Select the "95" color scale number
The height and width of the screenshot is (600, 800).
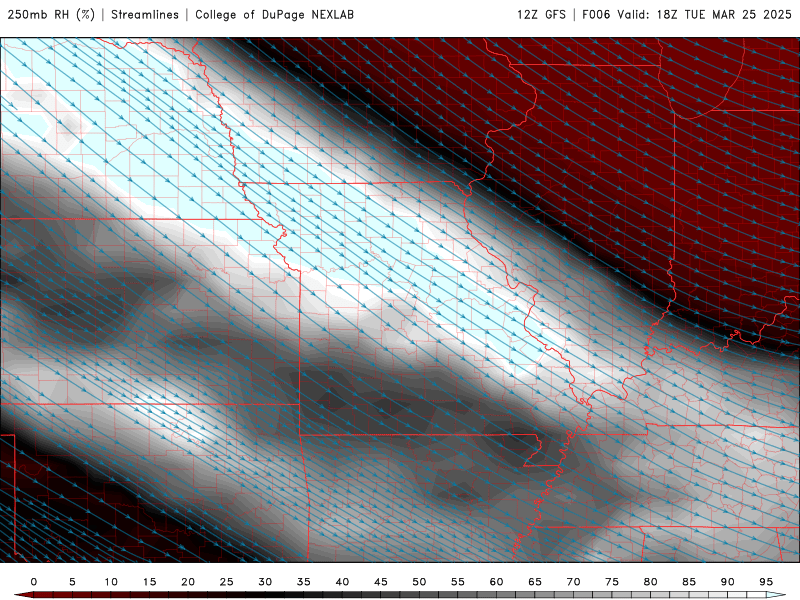pos(766,582)
